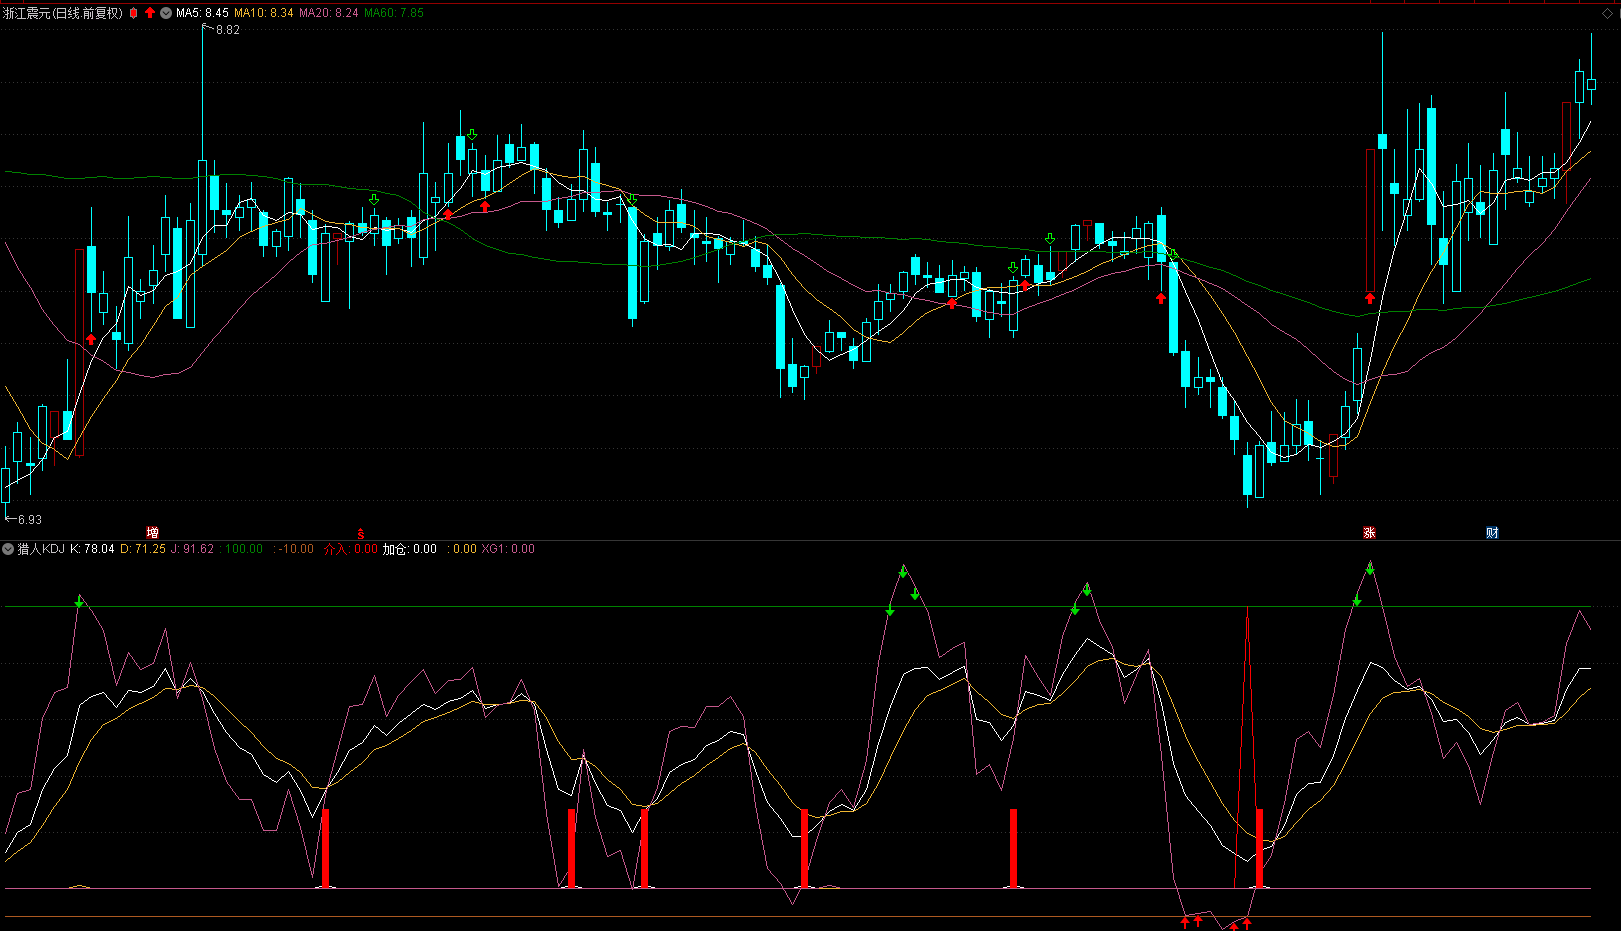Select the MA5: 8.45 label
The width and height of the screenshot is (1621, 931).
[202, 13]
